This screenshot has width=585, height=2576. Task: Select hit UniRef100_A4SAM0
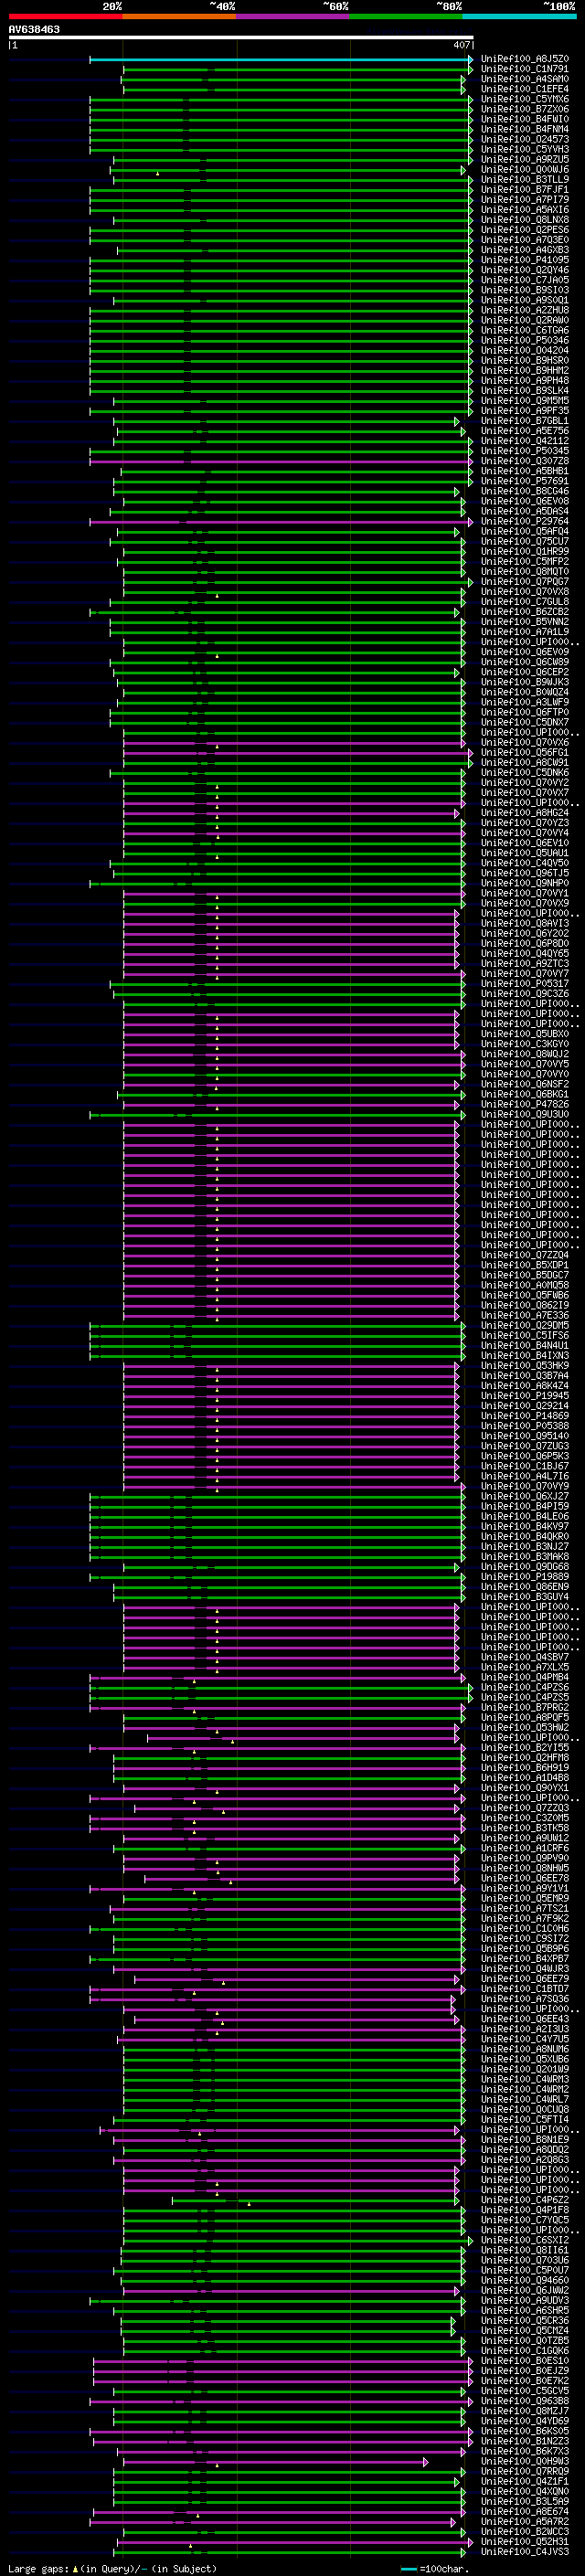pyautogui.click(x=525, y=79)
